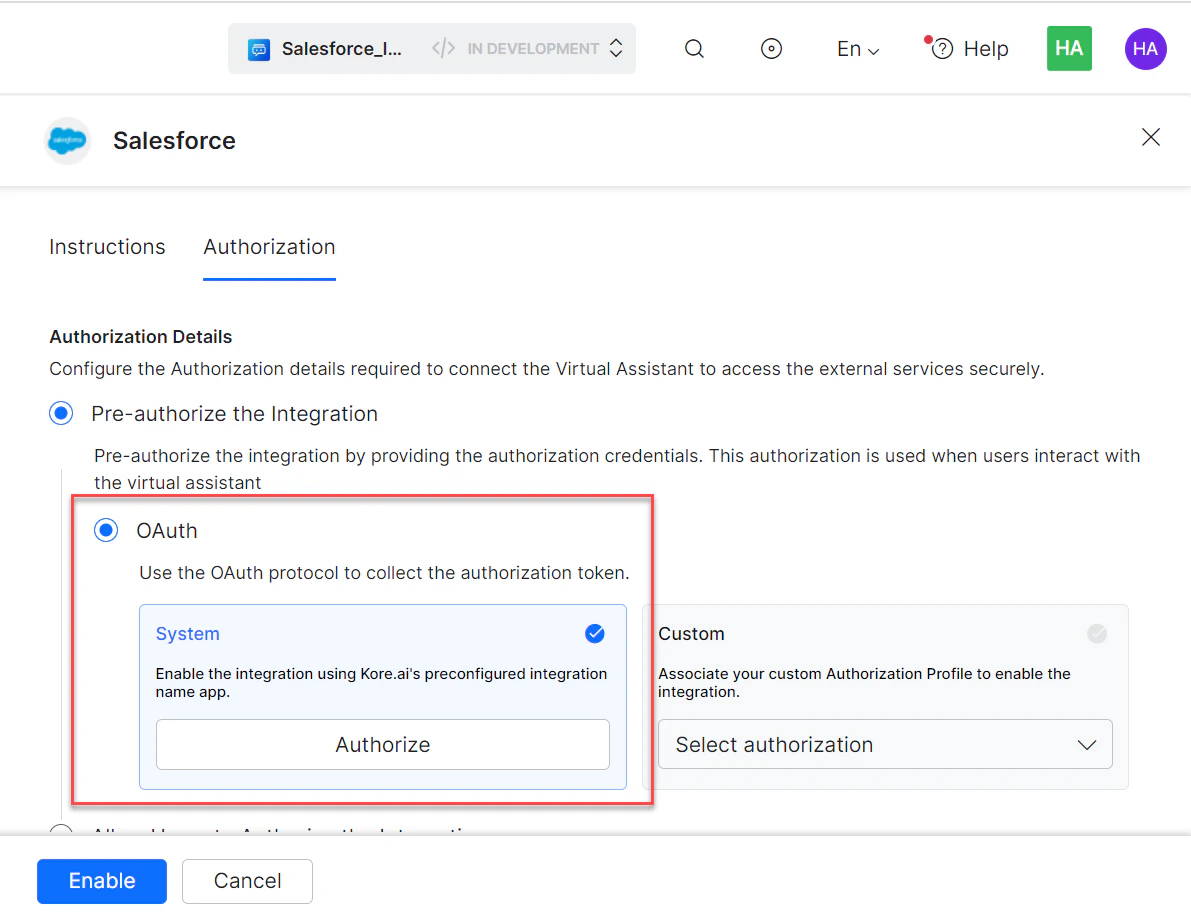
Task: Open the search icon in the top bar
Action: click(x=694, y=48)
